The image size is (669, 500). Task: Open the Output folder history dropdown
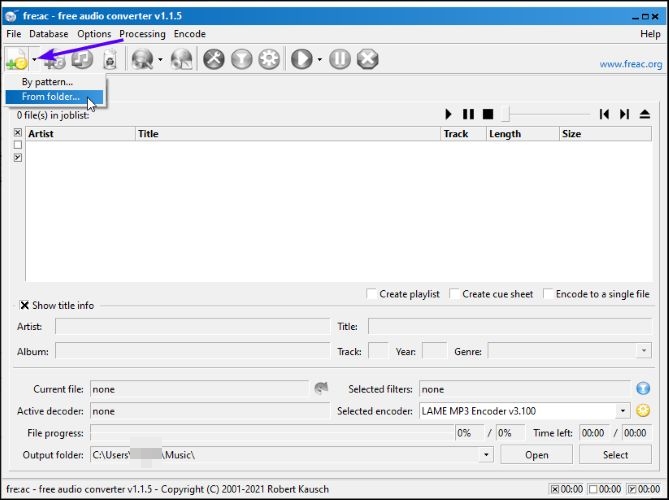tap(486, 455)
